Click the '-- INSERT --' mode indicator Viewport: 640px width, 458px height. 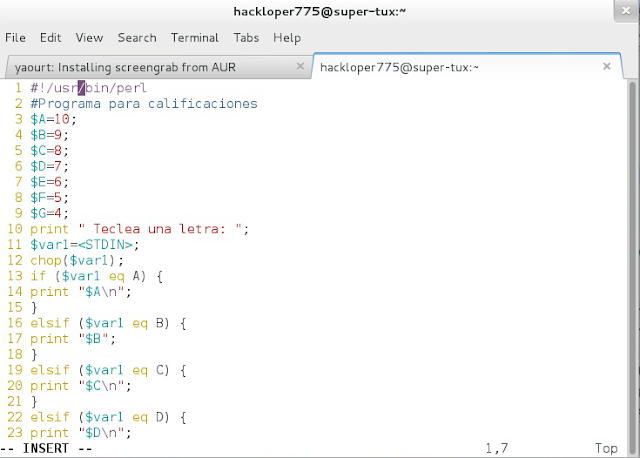tap(46, 448)
